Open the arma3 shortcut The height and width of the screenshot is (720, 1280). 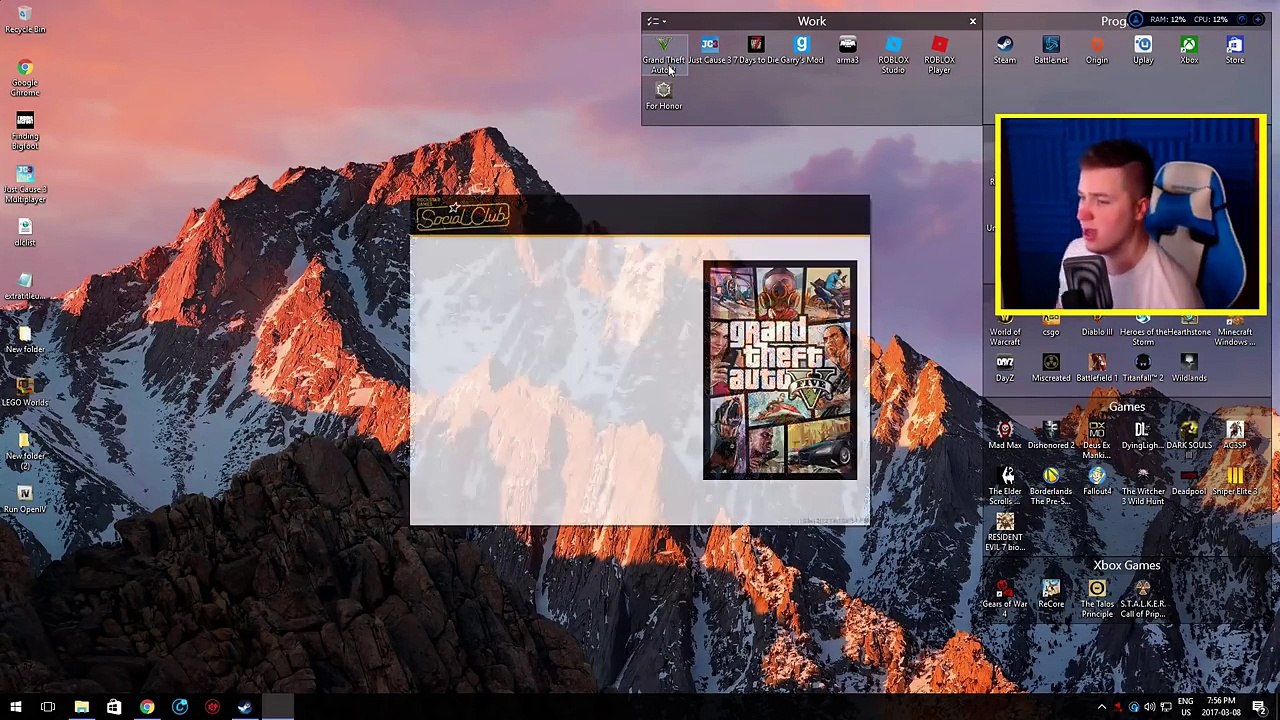(847, 50)
